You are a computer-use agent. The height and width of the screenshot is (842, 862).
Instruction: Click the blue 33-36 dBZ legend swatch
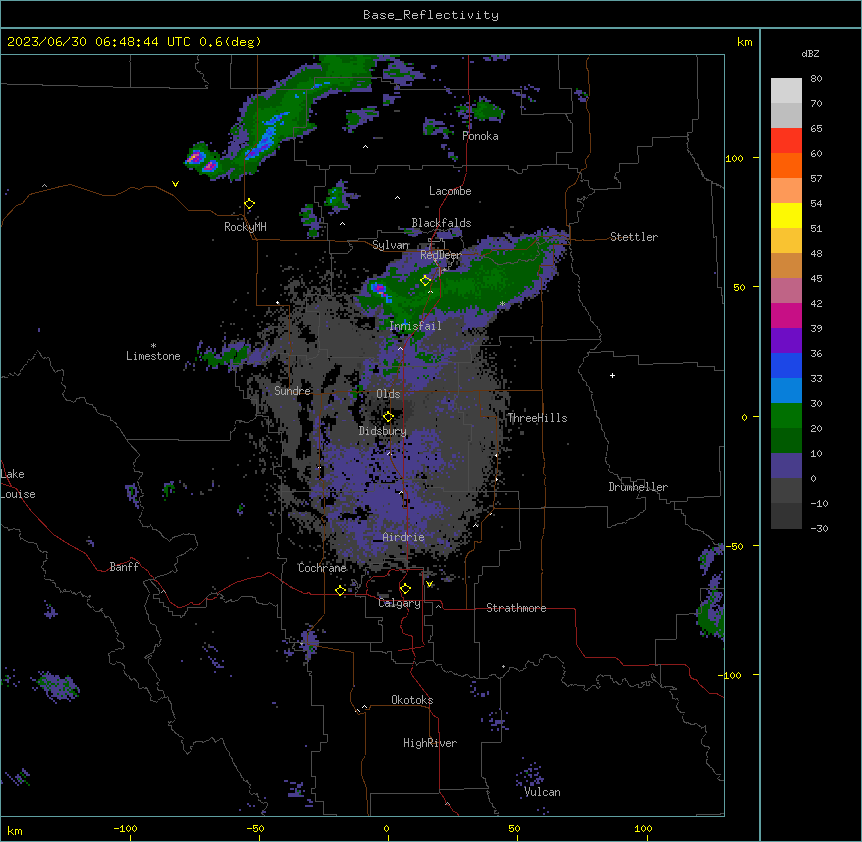tap(786, 365)
